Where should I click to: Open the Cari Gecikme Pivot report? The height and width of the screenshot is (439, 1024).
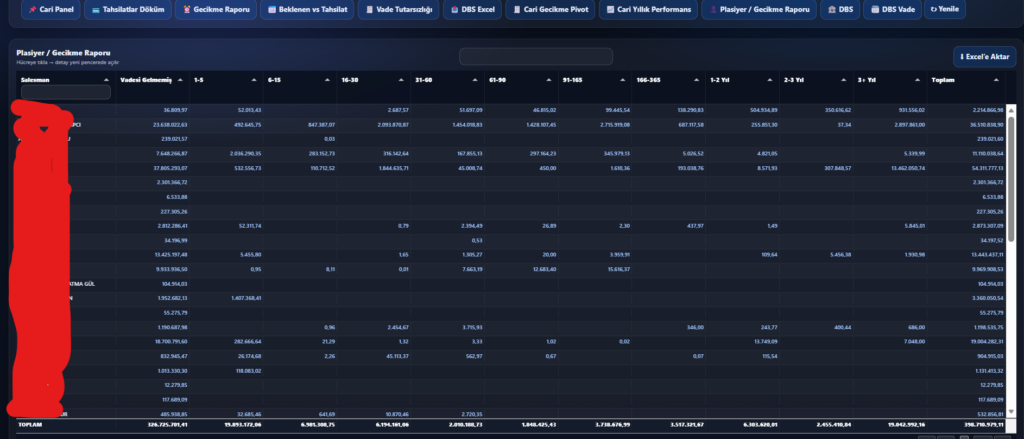(550, 10)
